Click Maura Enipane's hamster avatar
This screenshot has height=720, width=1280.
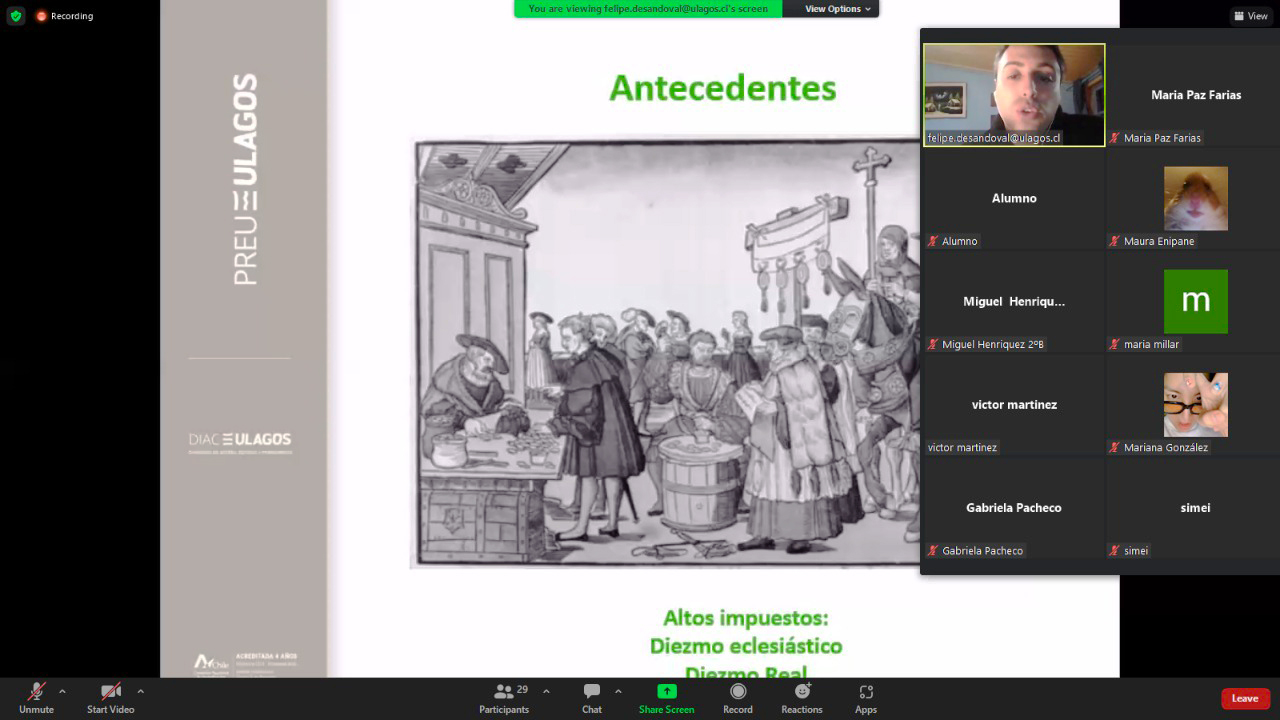[1196, 198]
